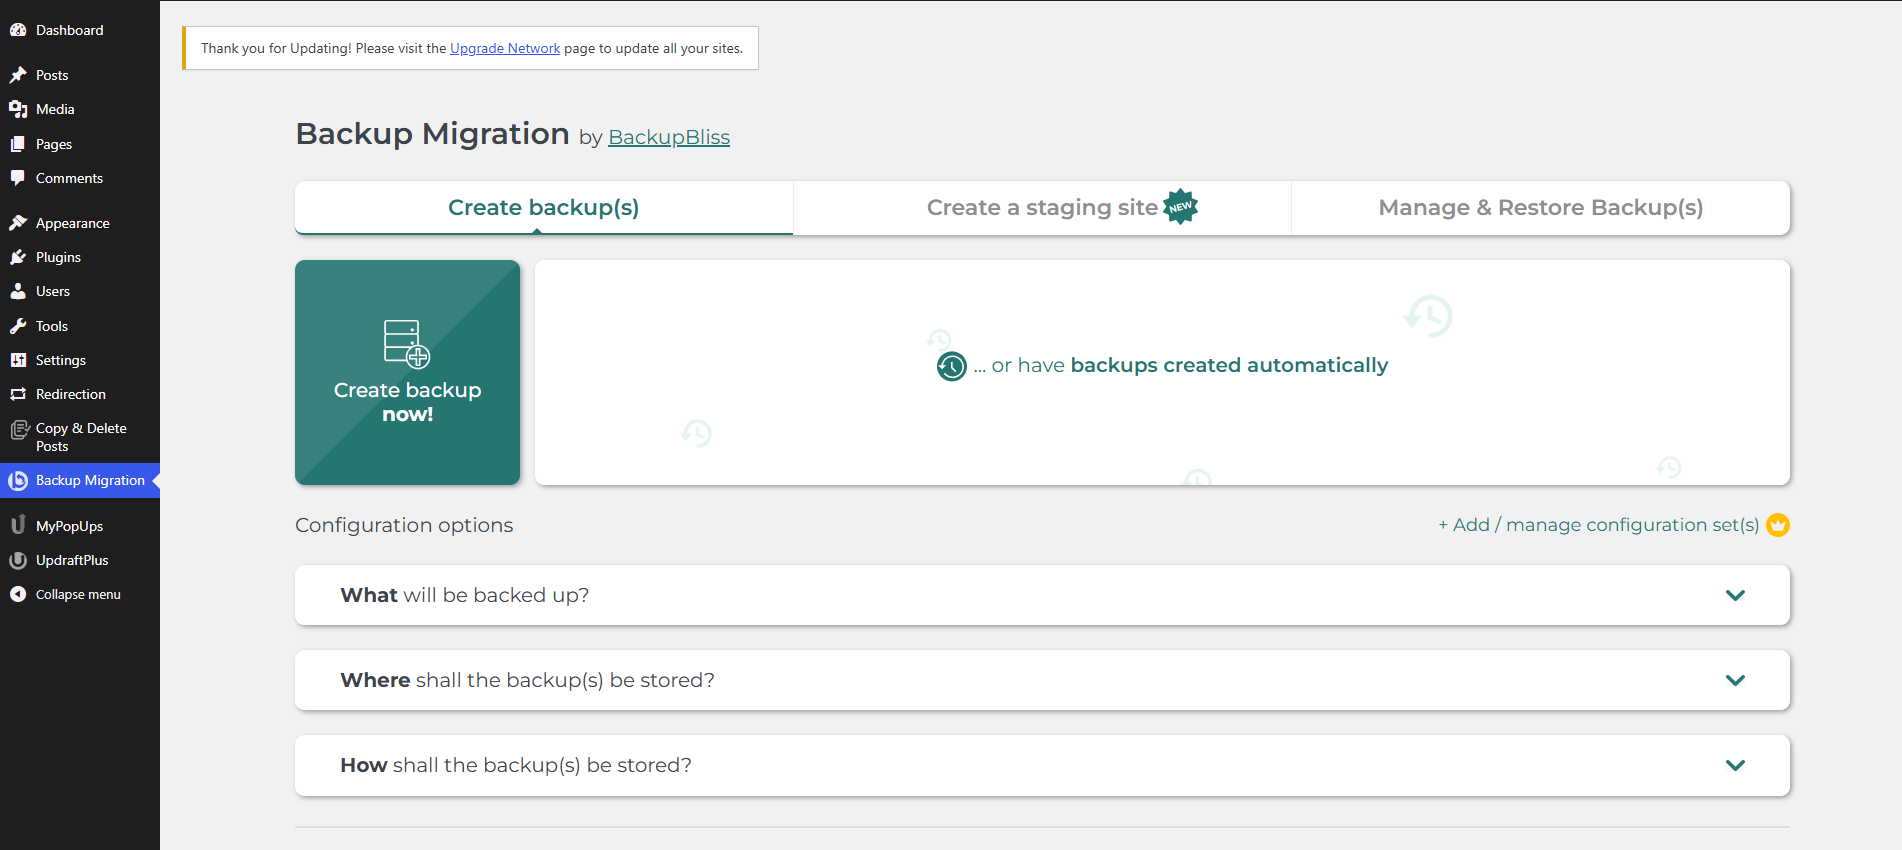The height and width of the screenshot is (850, 1902).
Task: Open the Upgrade Network link
Action: pos(505,48)
